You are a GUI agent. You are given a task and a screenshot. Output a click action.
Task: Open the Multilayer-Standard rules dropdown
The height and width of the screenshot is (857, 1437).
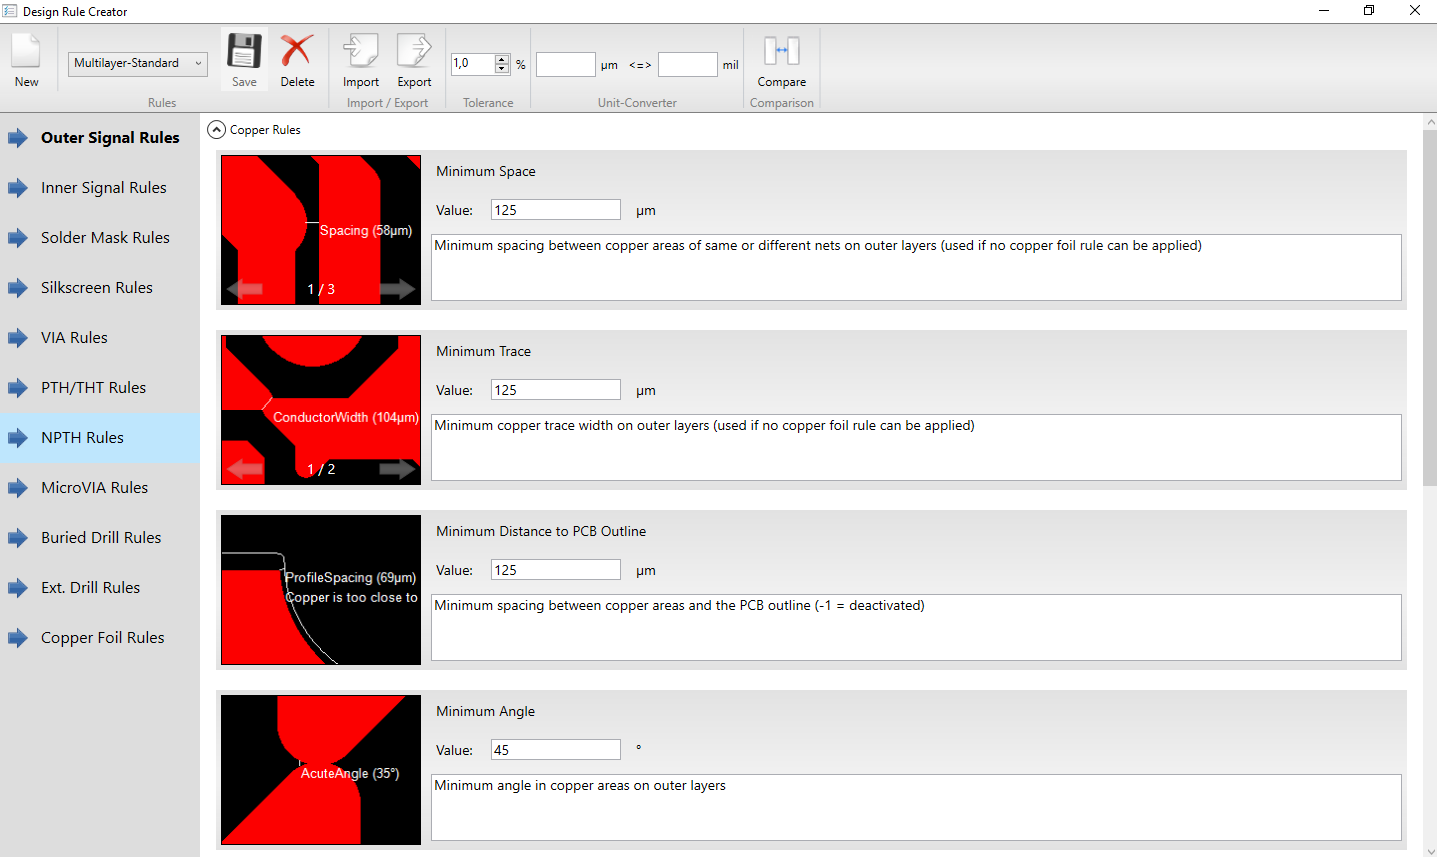[x=138, y=63]
